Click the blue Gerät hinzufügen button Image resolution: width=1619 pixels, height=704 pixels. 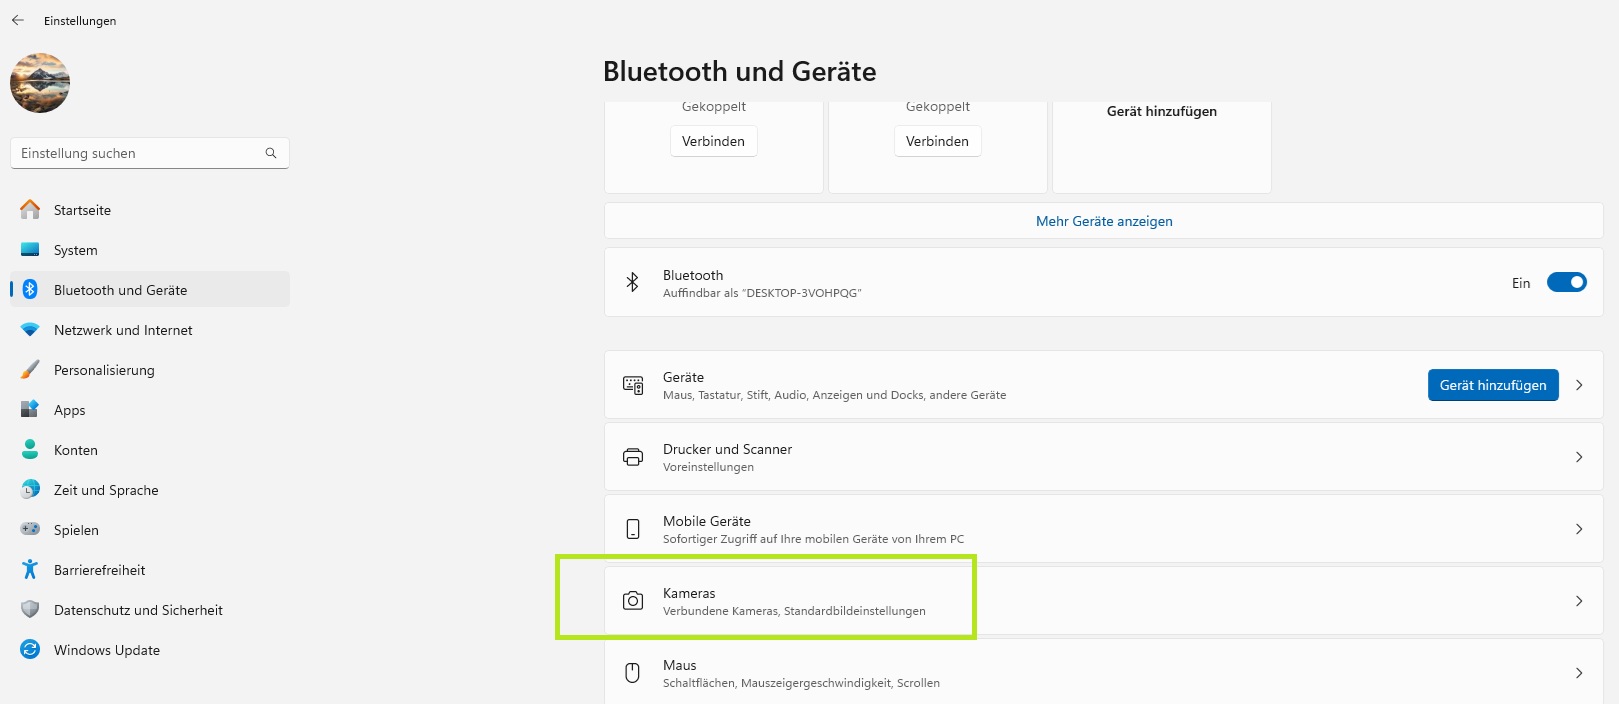click(x=1493, y=385)
